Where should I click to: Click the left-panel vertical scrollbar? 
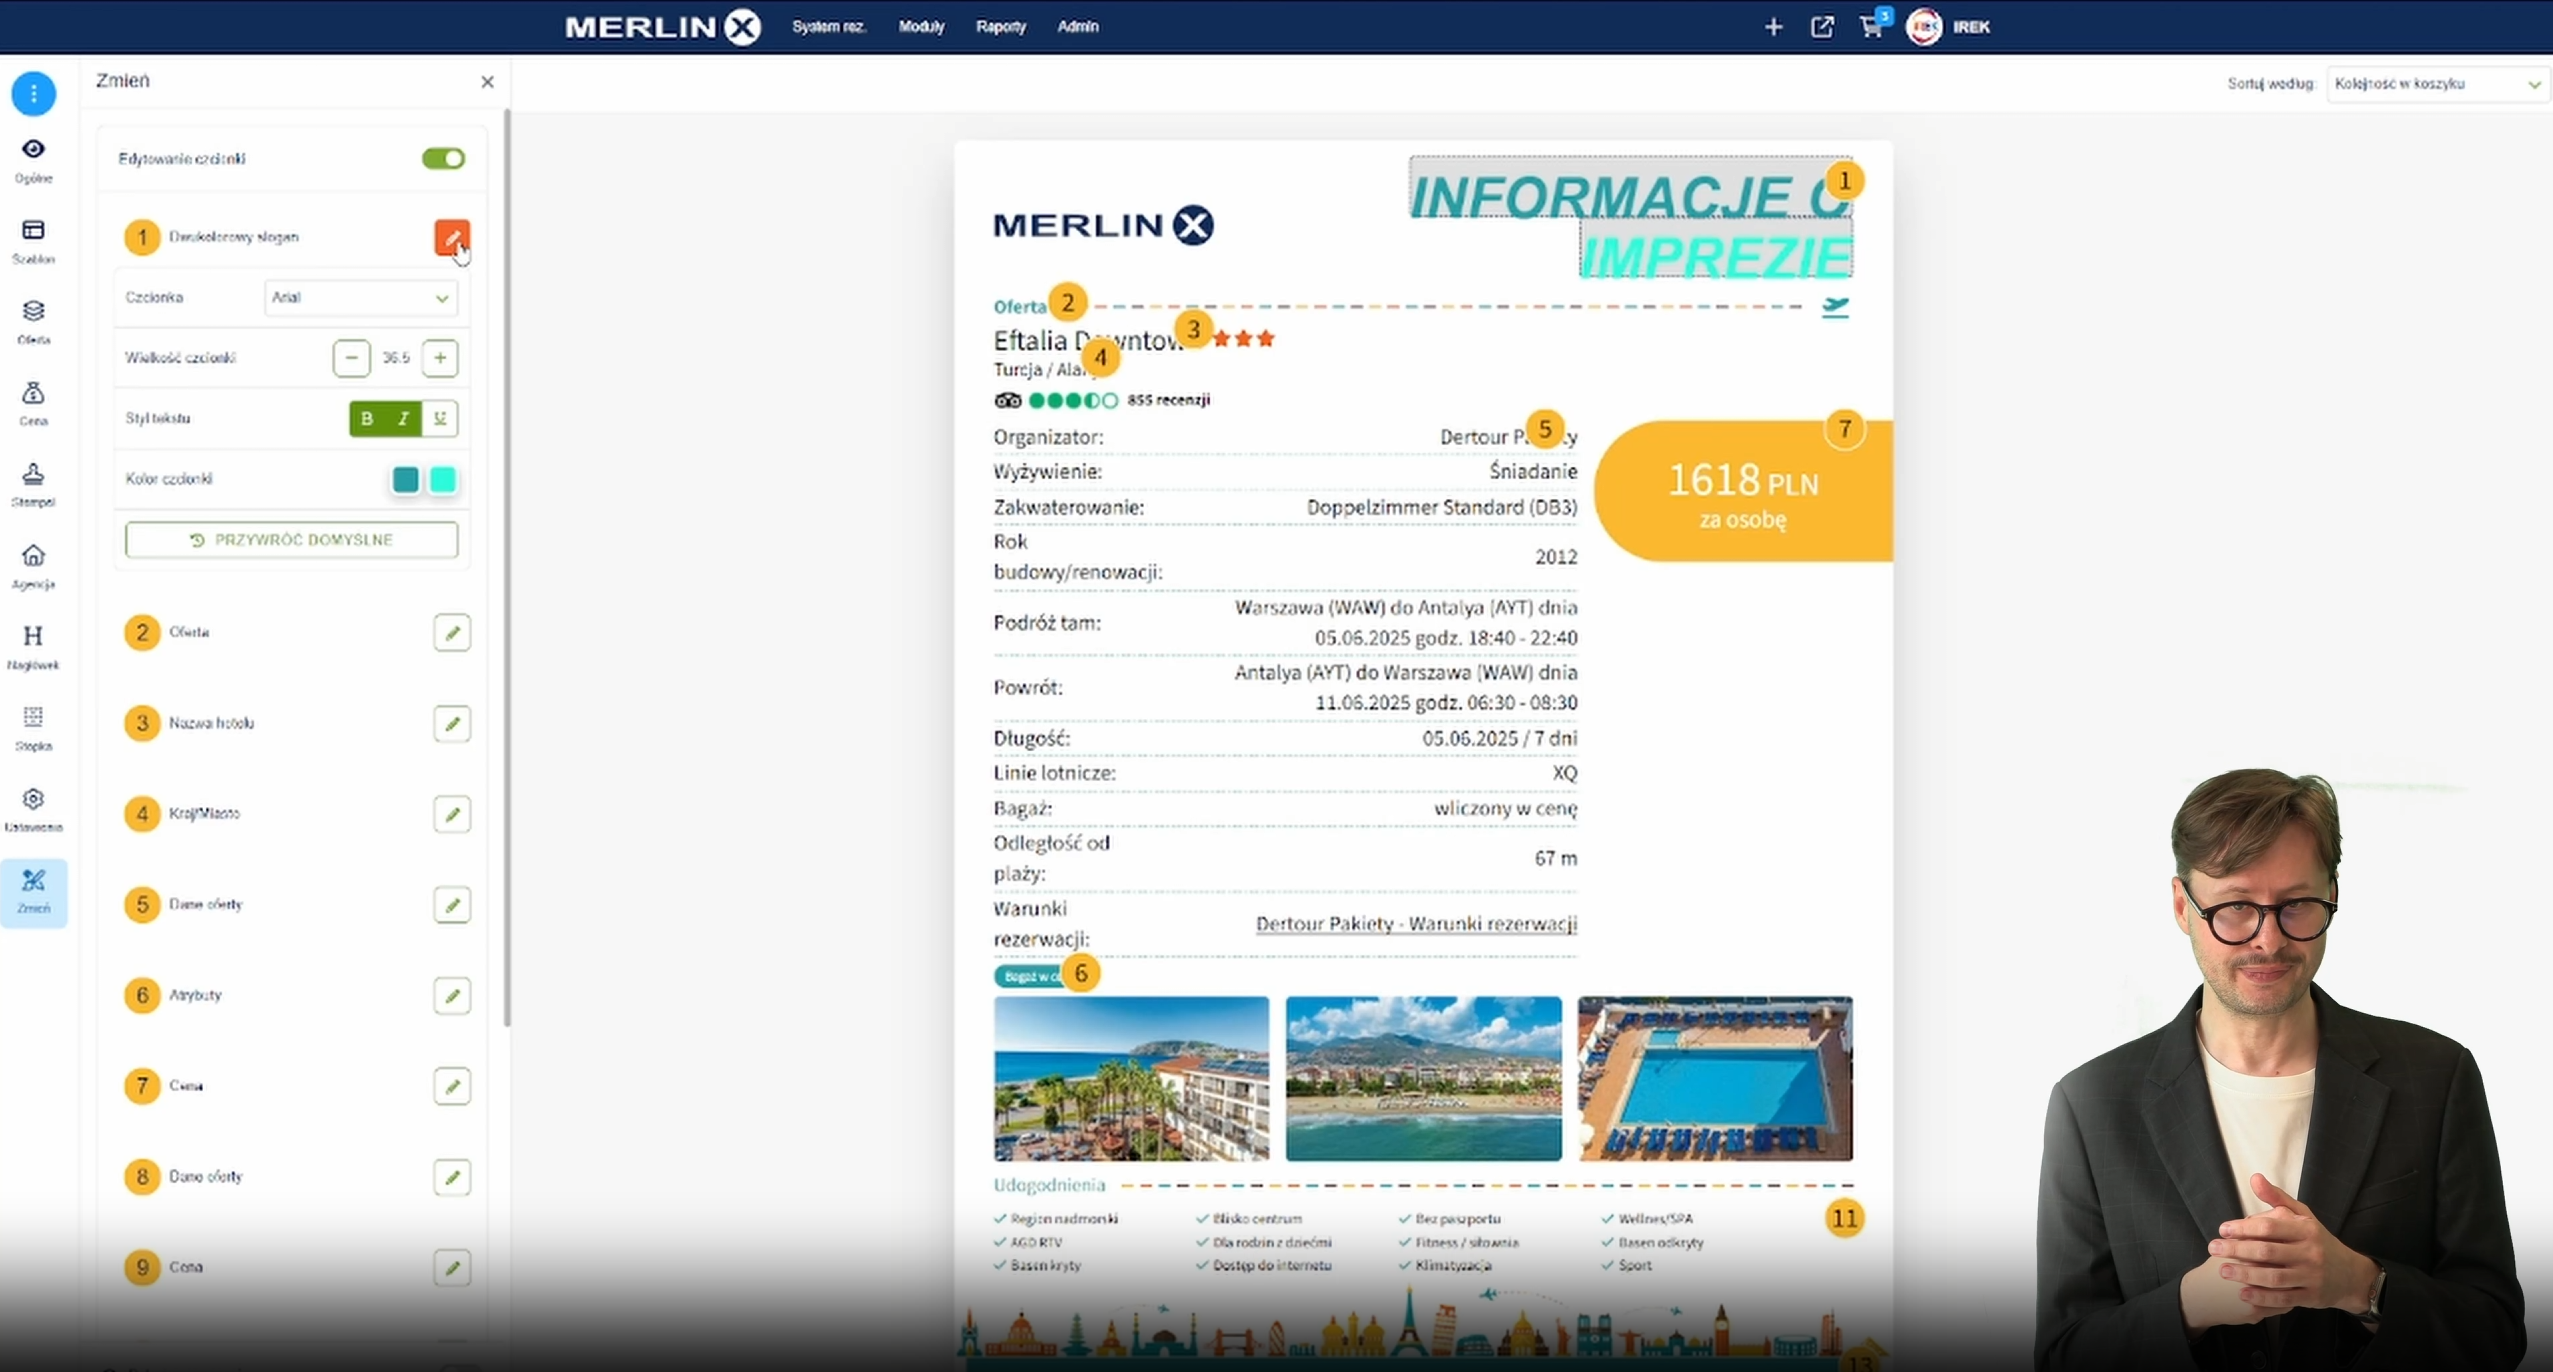[508, 568]
